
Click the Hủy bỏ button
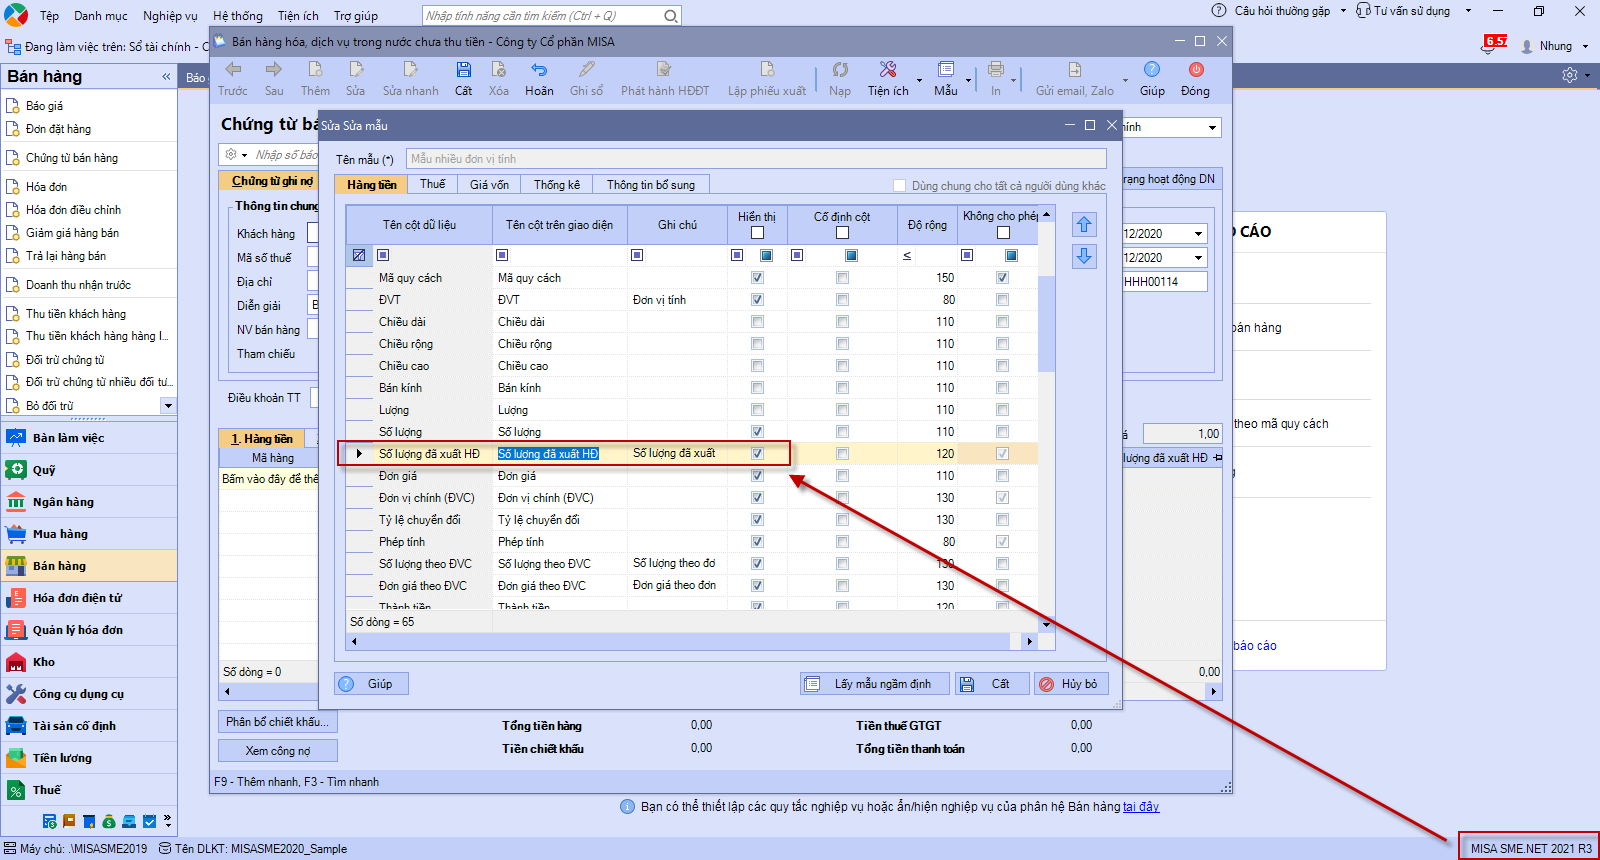[1071, 684]
